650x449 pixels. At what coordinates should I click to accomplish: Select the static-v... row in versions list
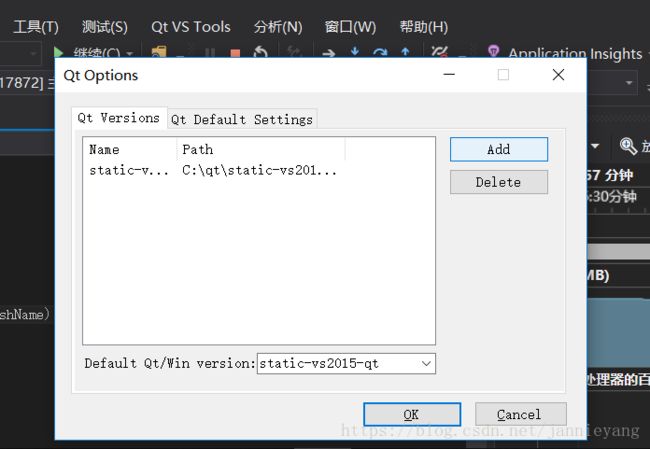259,170
